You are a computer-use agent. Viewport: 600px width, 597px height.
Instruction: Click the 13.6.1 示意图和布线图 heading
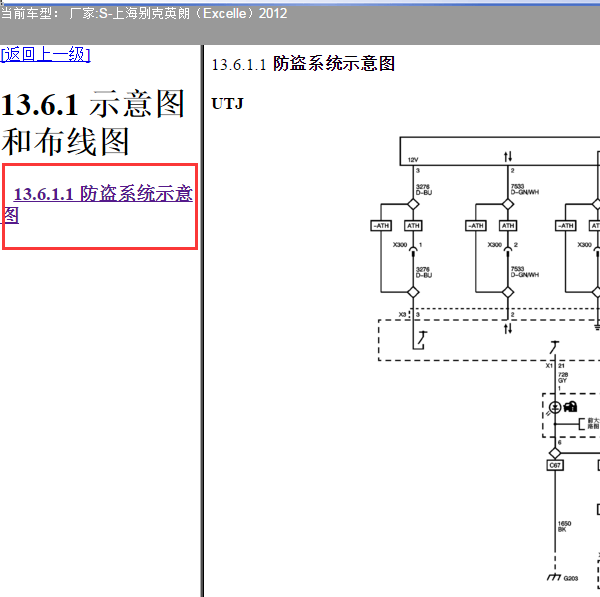point(93,122)
